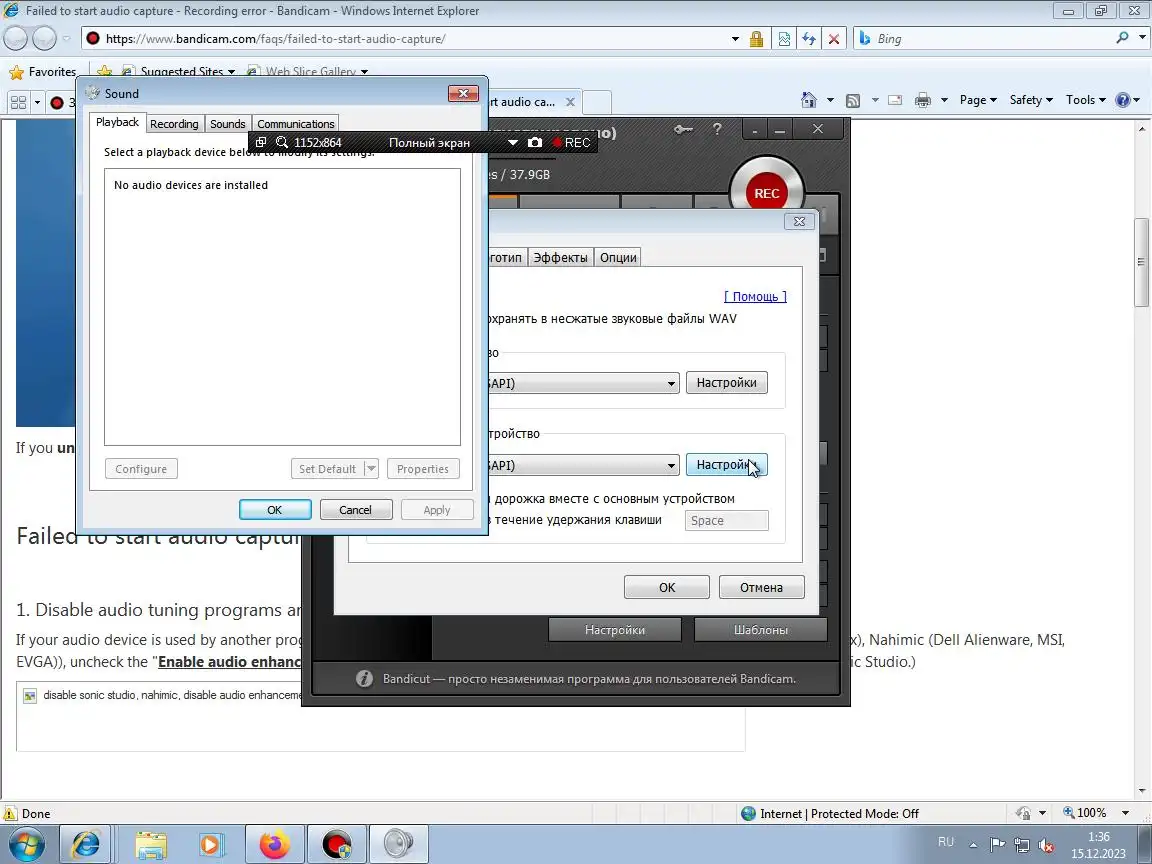This screenshot has height=864, width=1152.
Task: Open the Safety menu dropdown
Action: 1031,100
